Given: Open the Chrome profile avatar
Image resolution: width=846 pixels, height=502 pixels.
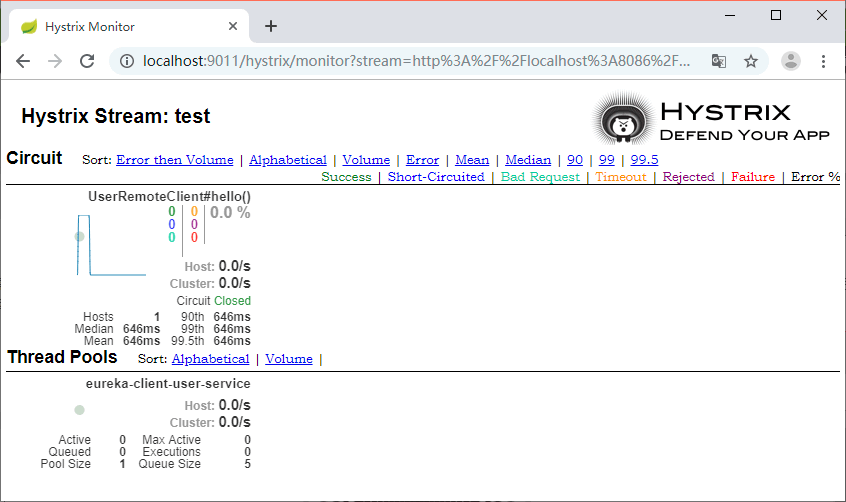Looking at the screenshot, I should [790, 61].
